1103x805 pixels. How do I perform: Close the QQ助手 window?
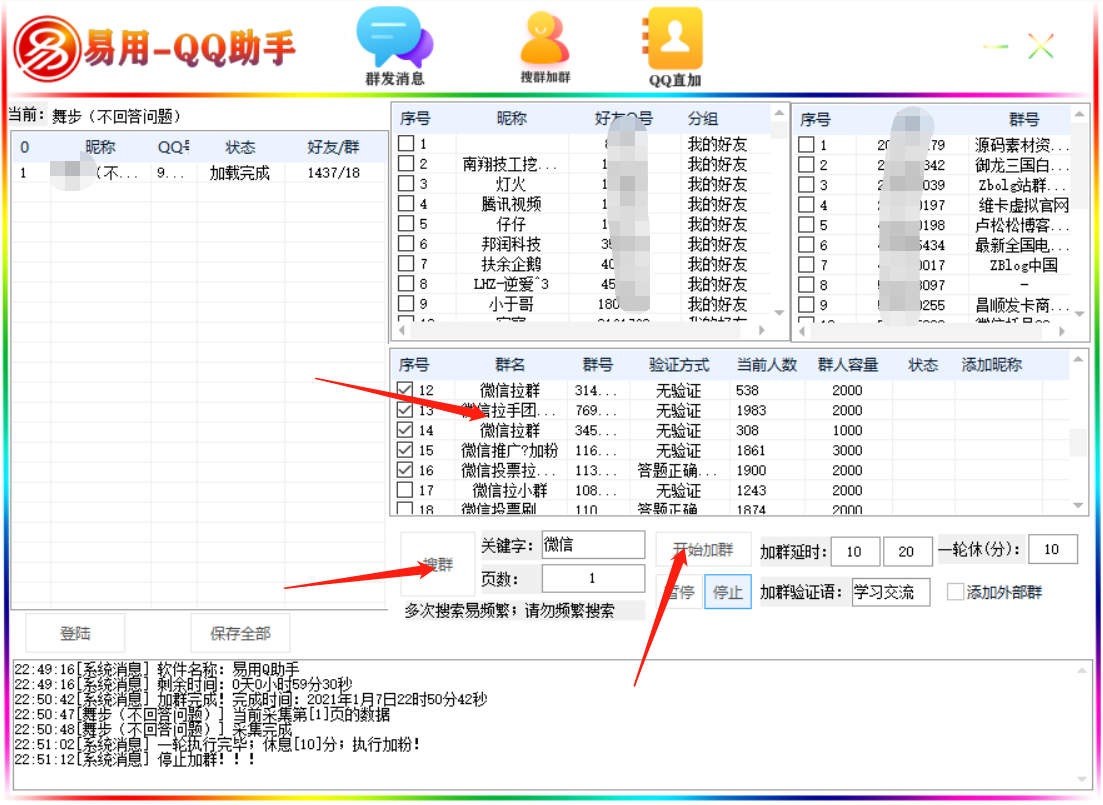pyautogui.click(x=1040, y=46)
